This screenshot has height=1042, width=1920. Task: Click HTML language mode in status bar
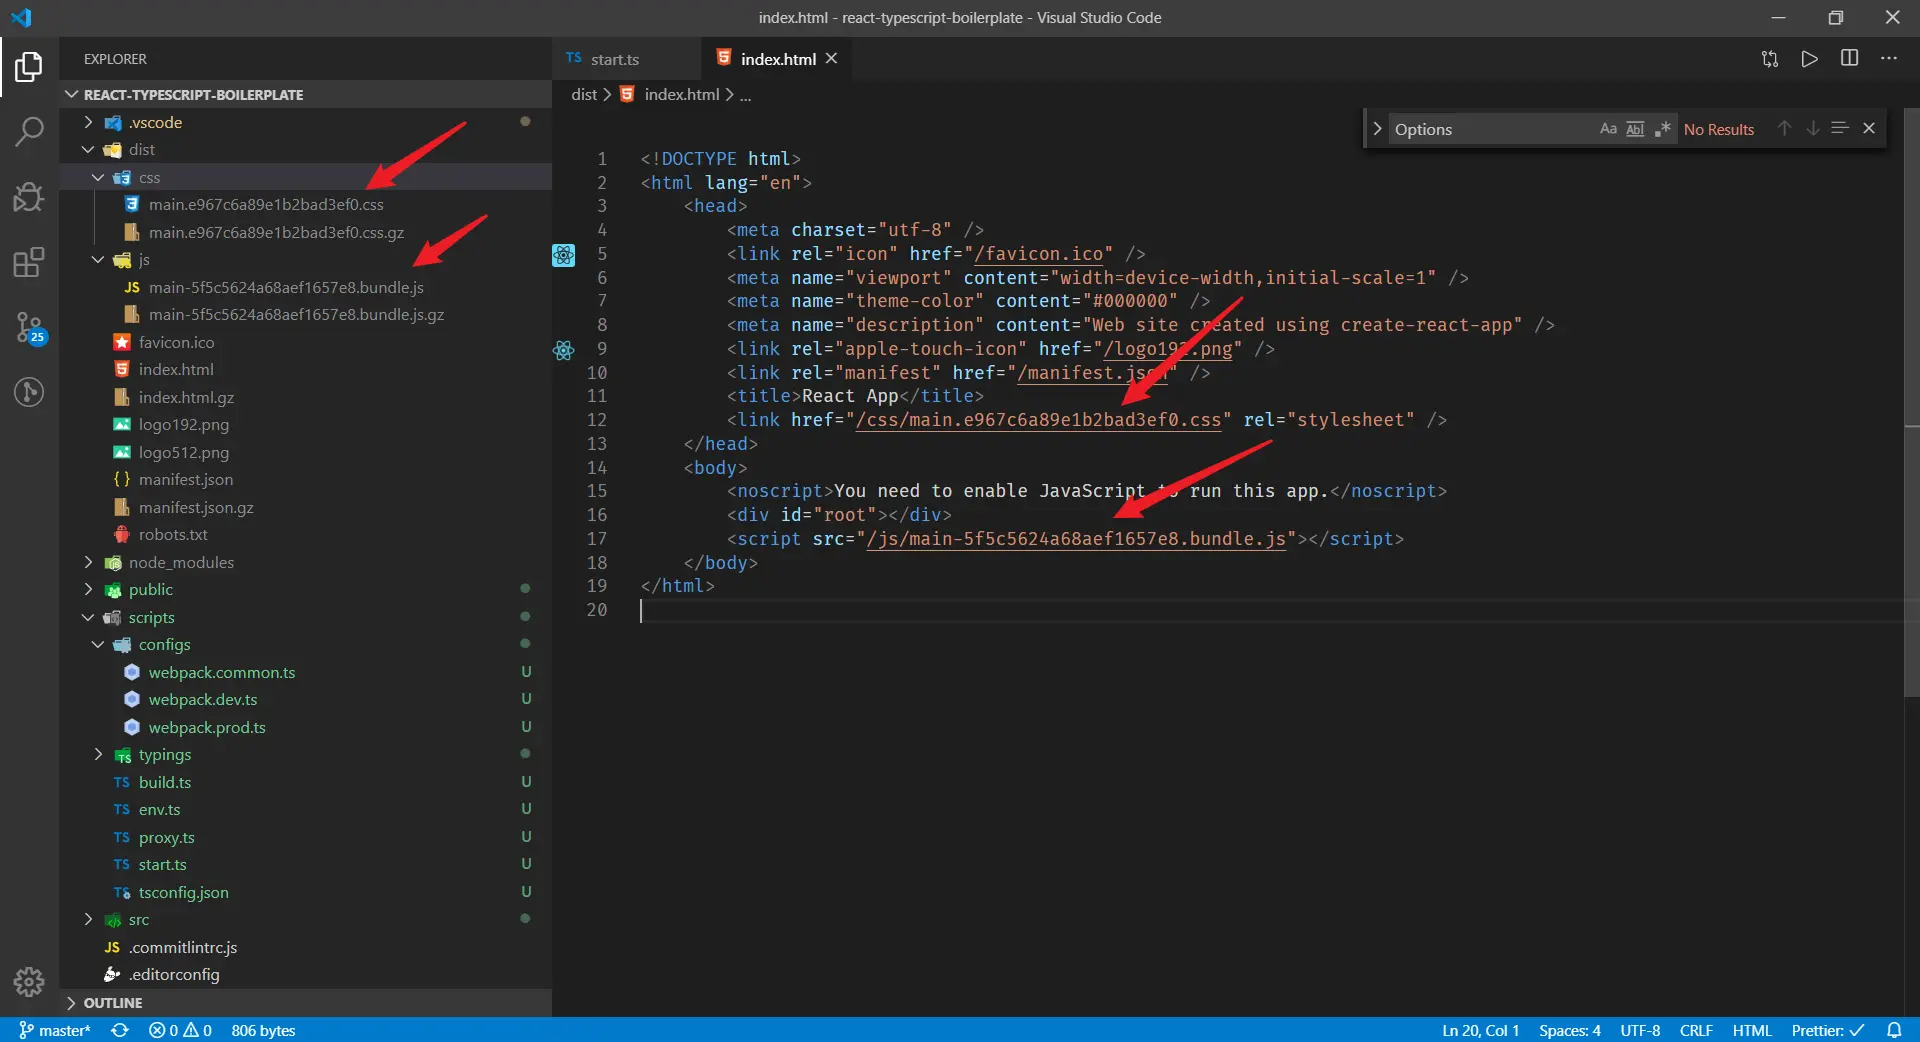[1752, 1030]
